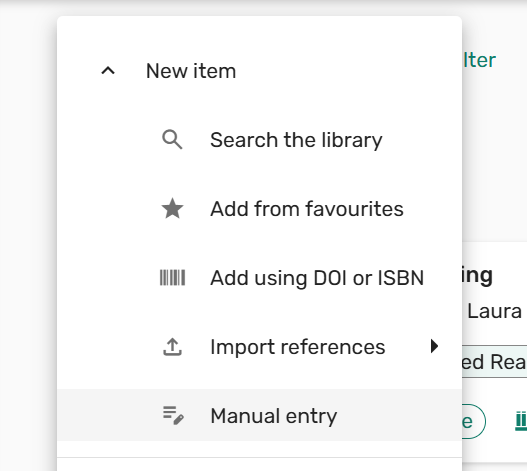Click the pencil-lines Manual entry icon
527x471 pixels.
pos(173,415)
